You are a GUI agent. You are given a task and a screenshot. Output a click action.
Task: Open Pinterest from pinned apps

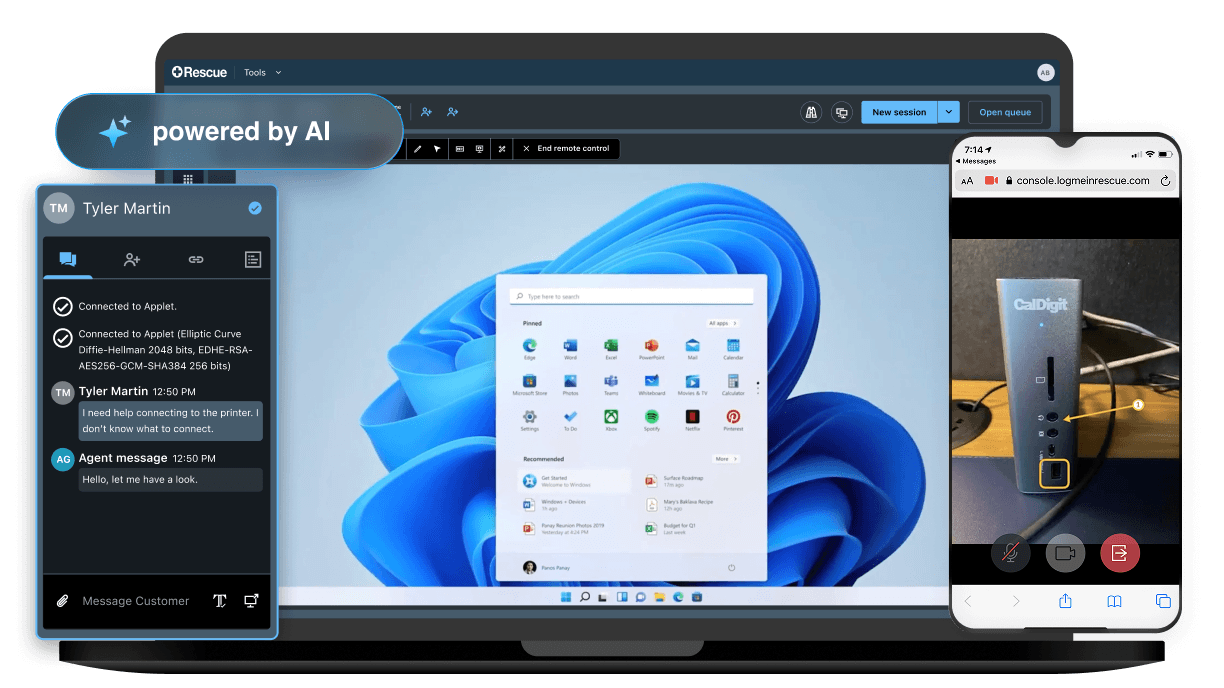pyautogui.click(x=733, y=420)
